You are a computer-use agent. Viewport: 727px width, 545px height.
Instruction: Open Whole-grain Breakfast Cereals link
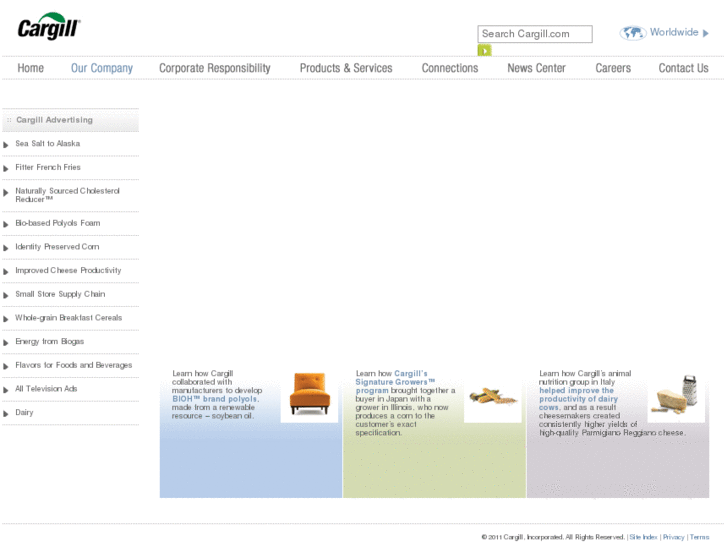coord(69,318)
